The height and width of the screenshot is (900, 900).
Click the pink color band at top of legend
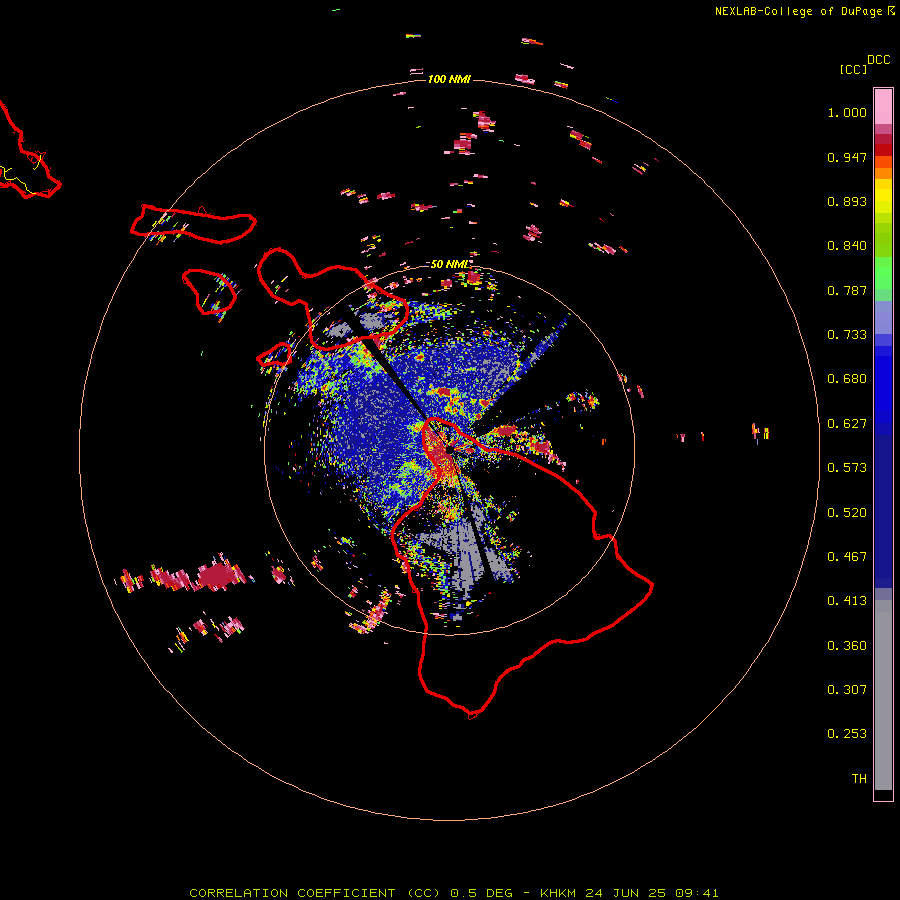883,107
